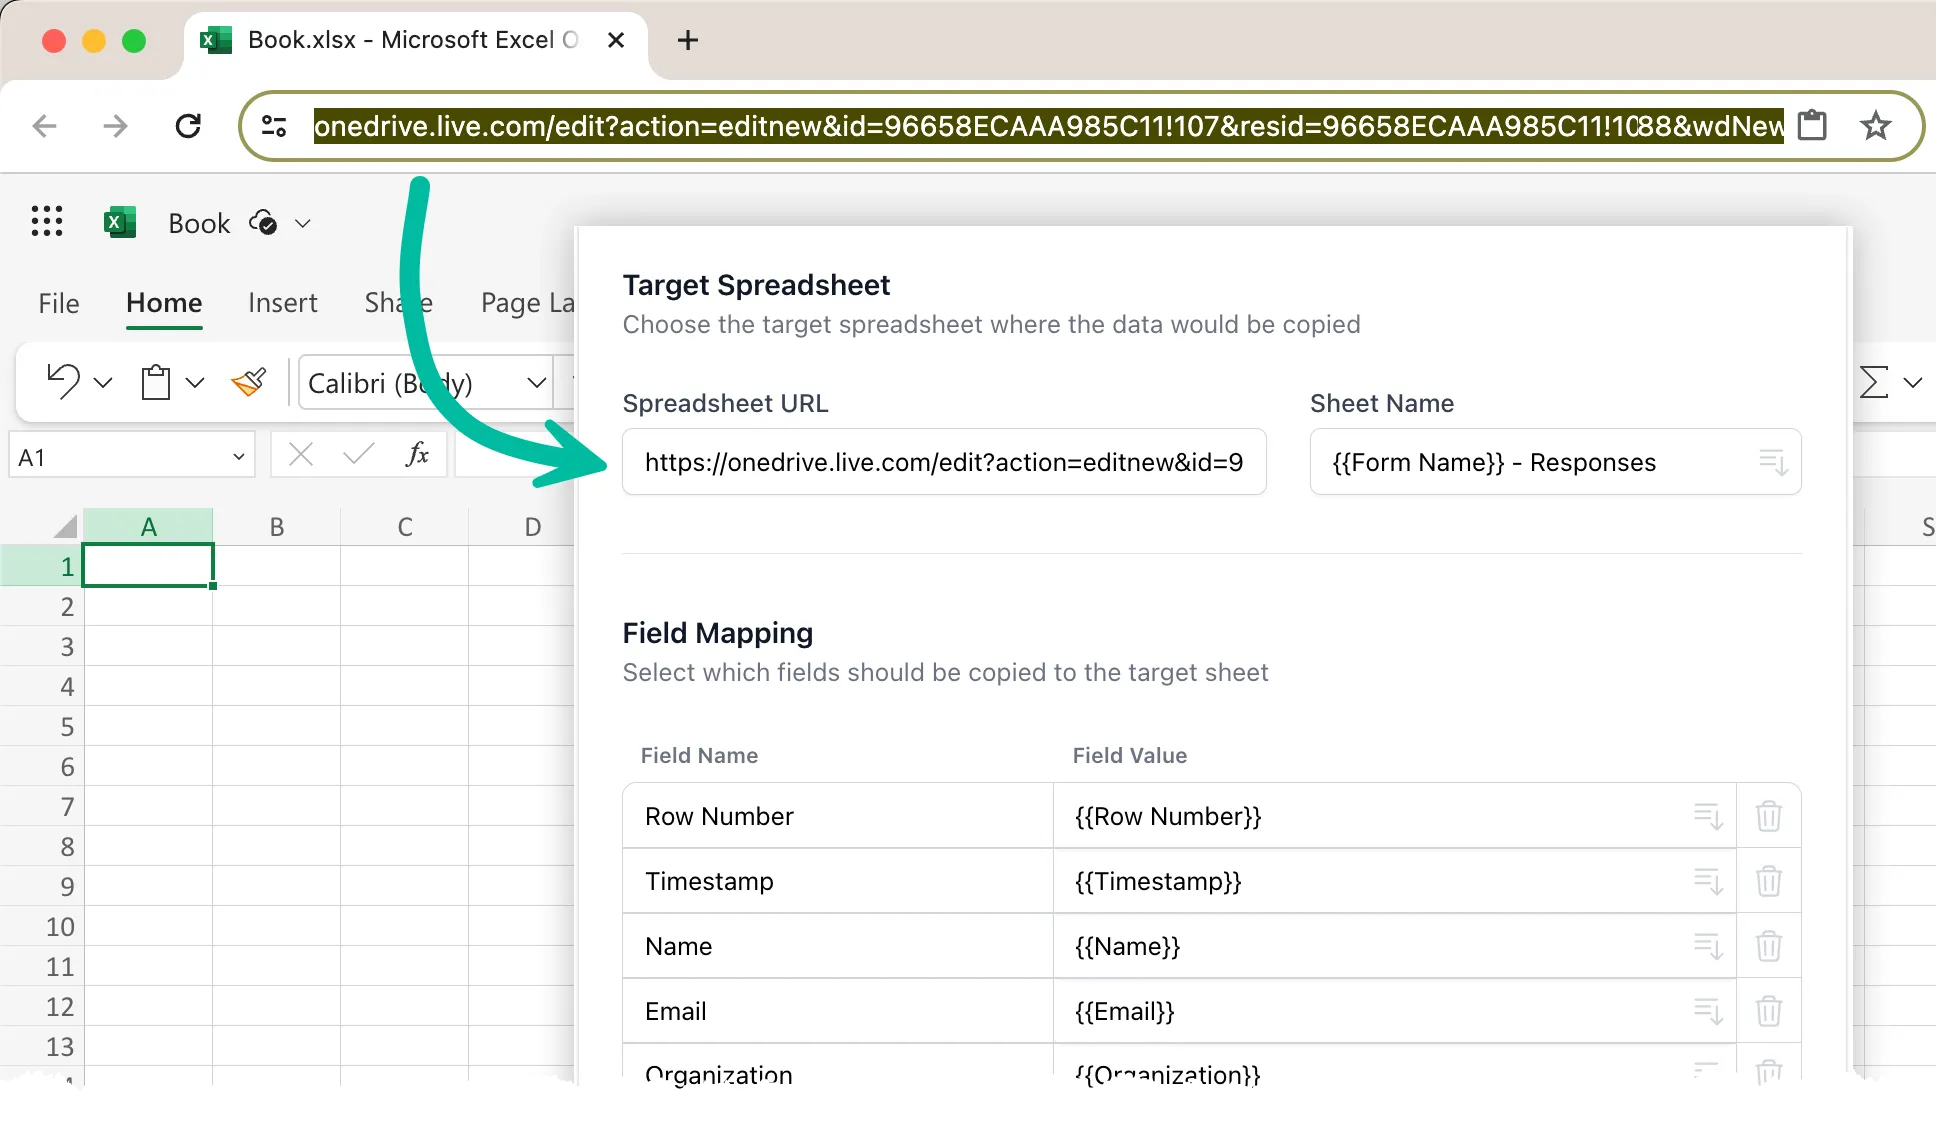Click inside the Spreadsheet URL input field
This screenshot has height=1140, width=1936.
(944, 462)
